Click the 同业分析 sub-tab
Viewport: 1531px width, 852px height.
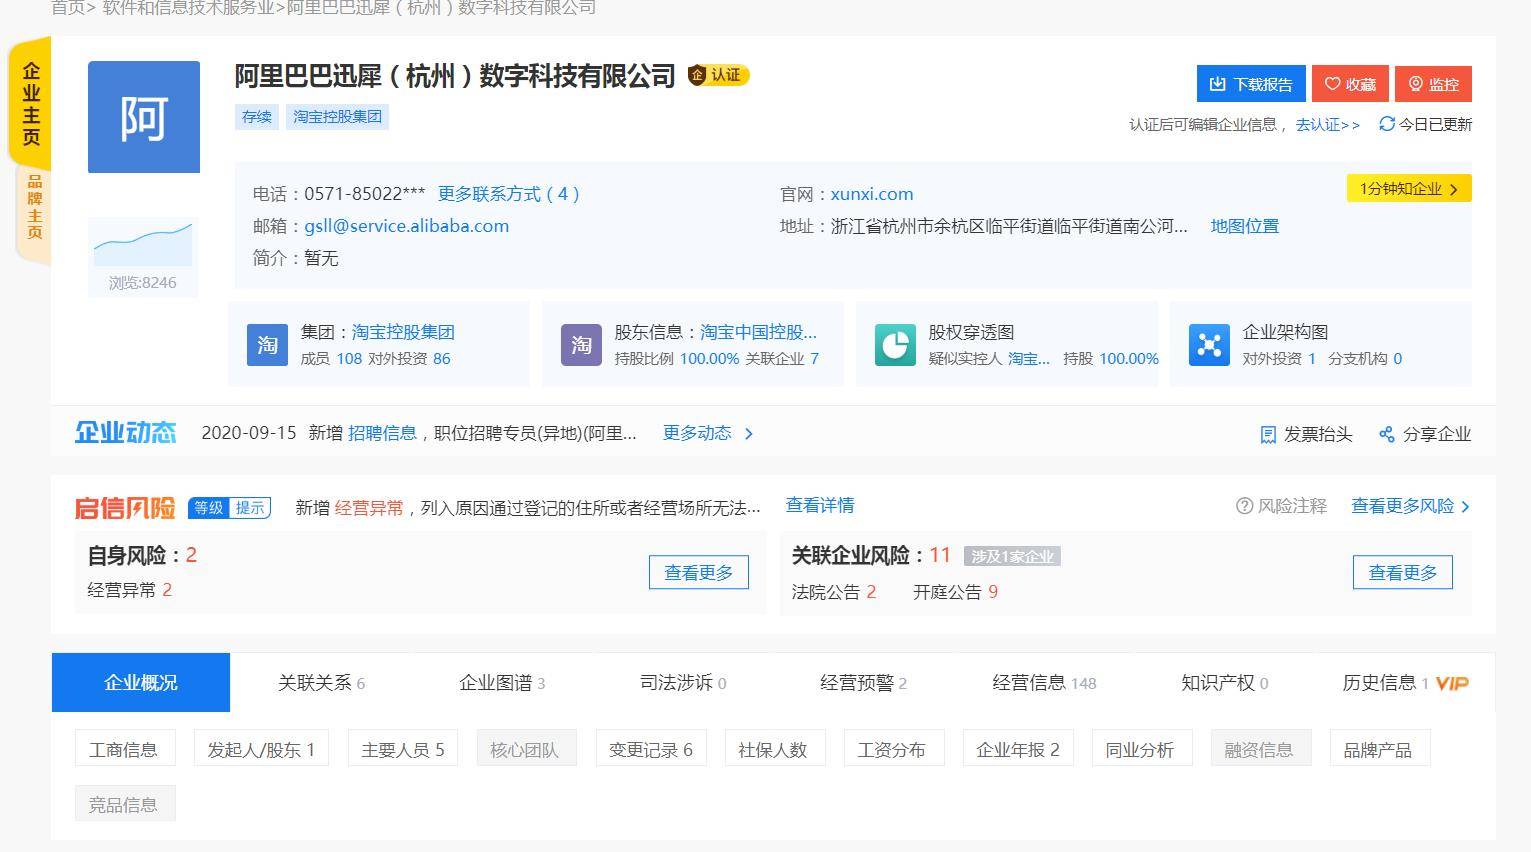1140,749
